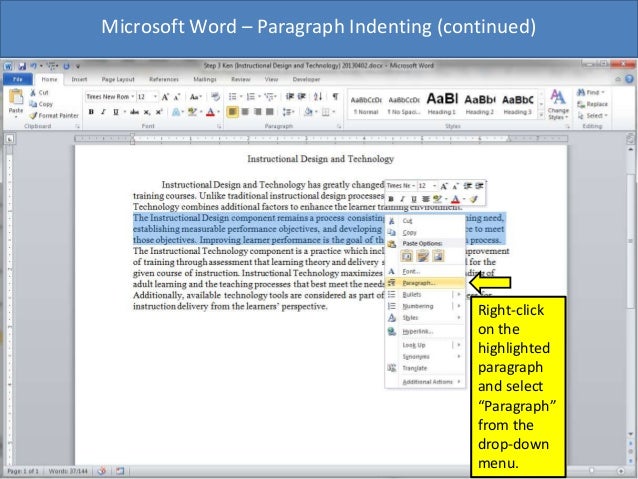Switch to the Insert tab
The image size is (638, 479).
click(79, 79)
